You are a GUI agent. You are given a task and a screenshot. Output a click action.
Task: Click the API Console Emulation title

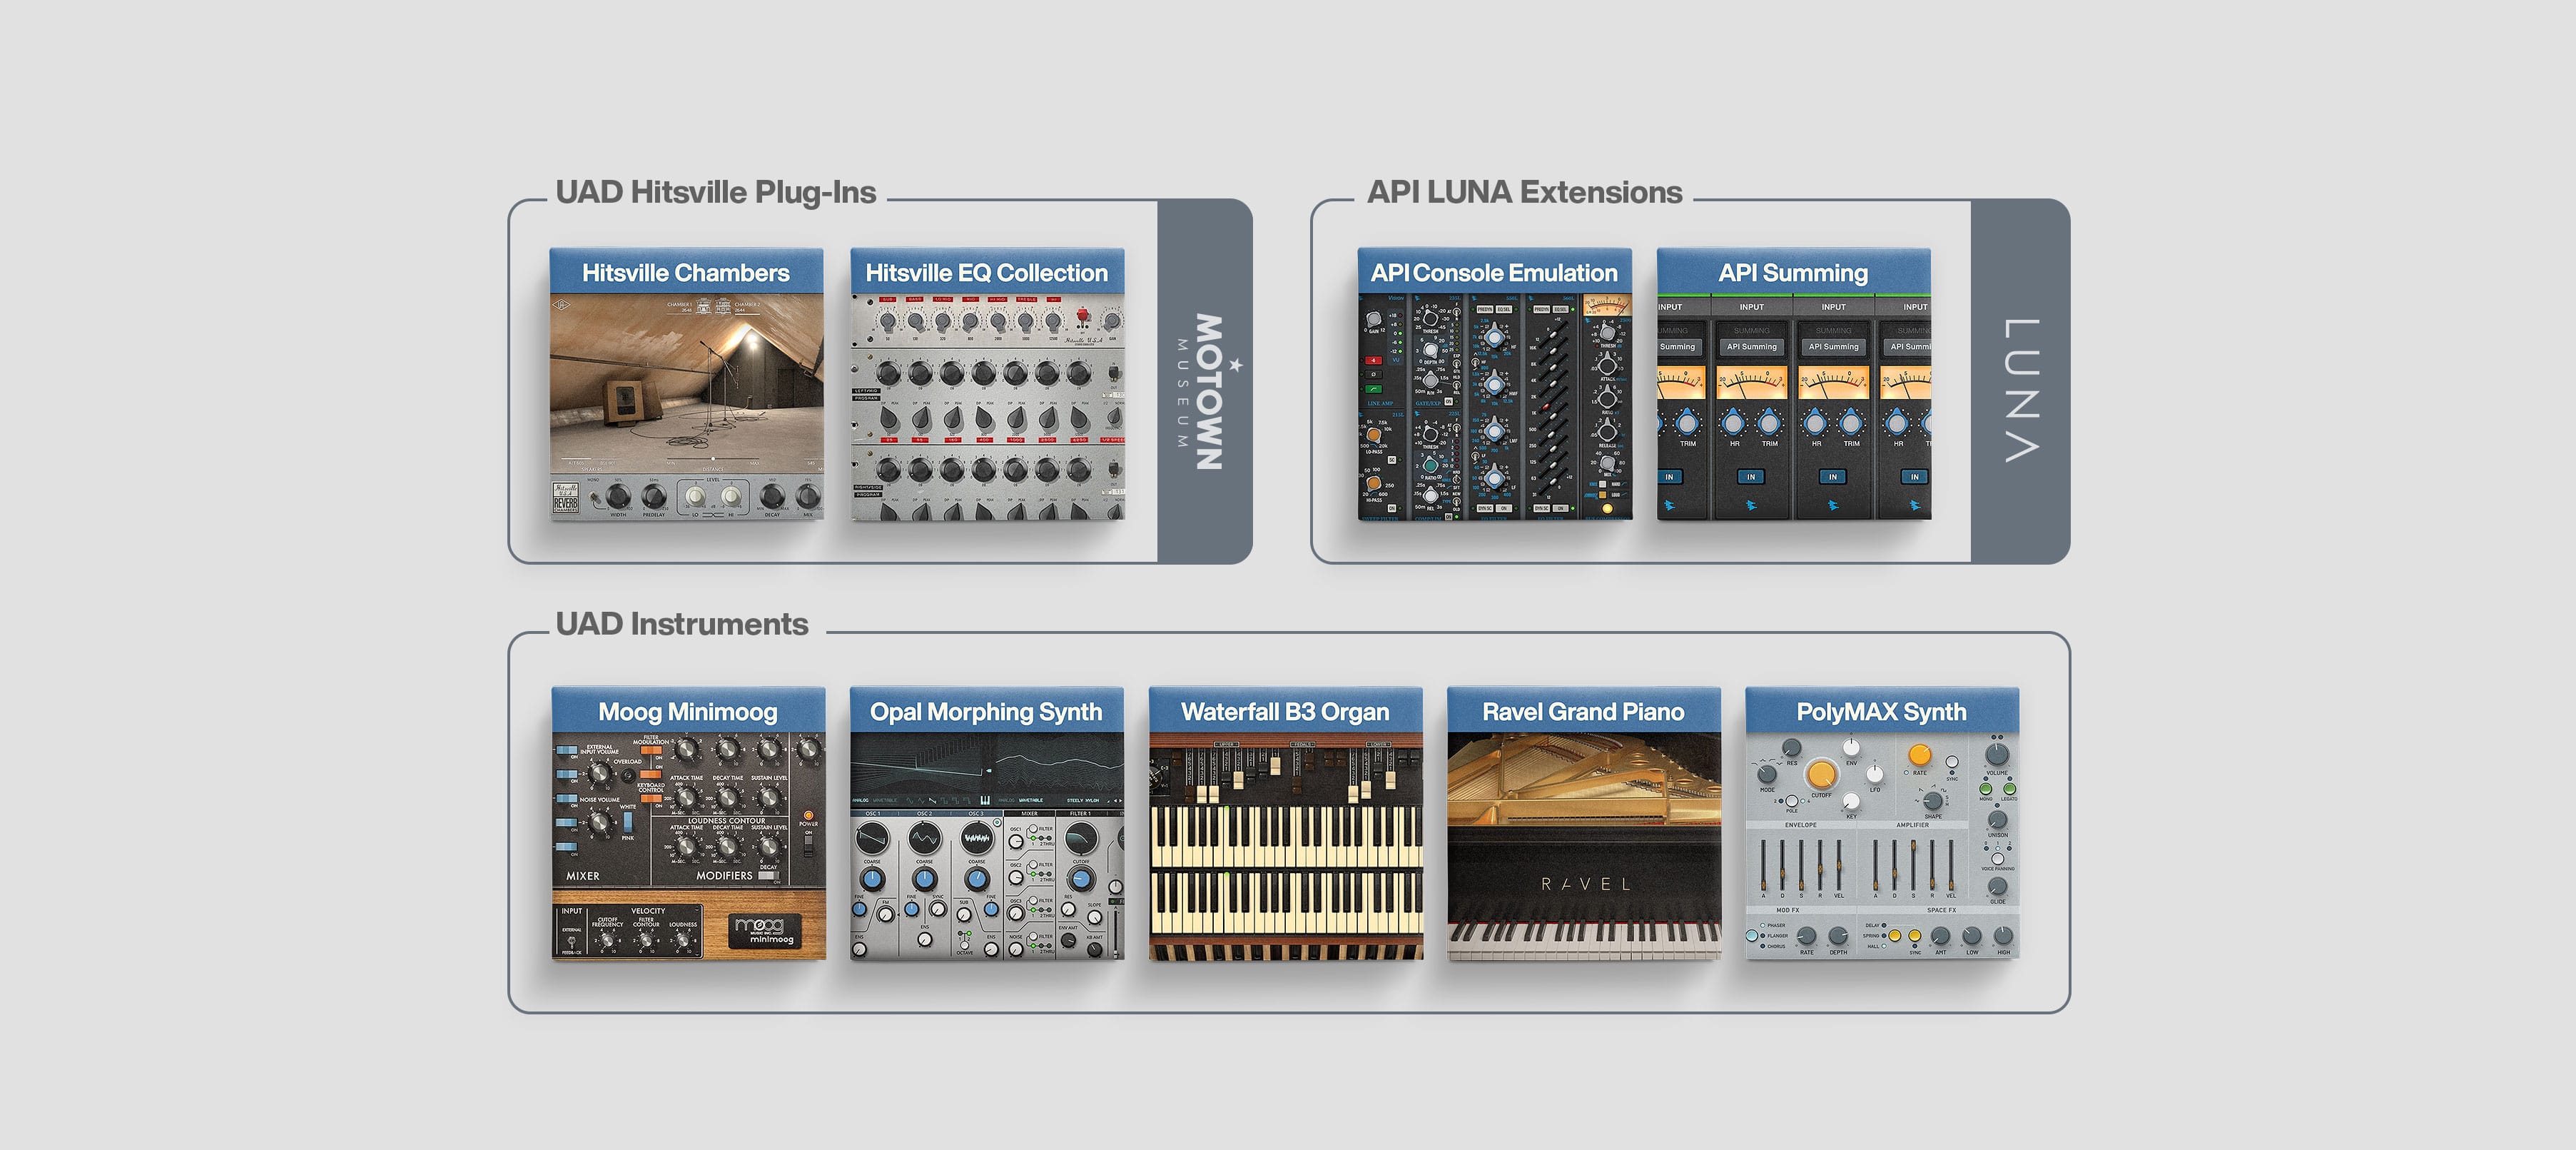(x=1494, y=272)
